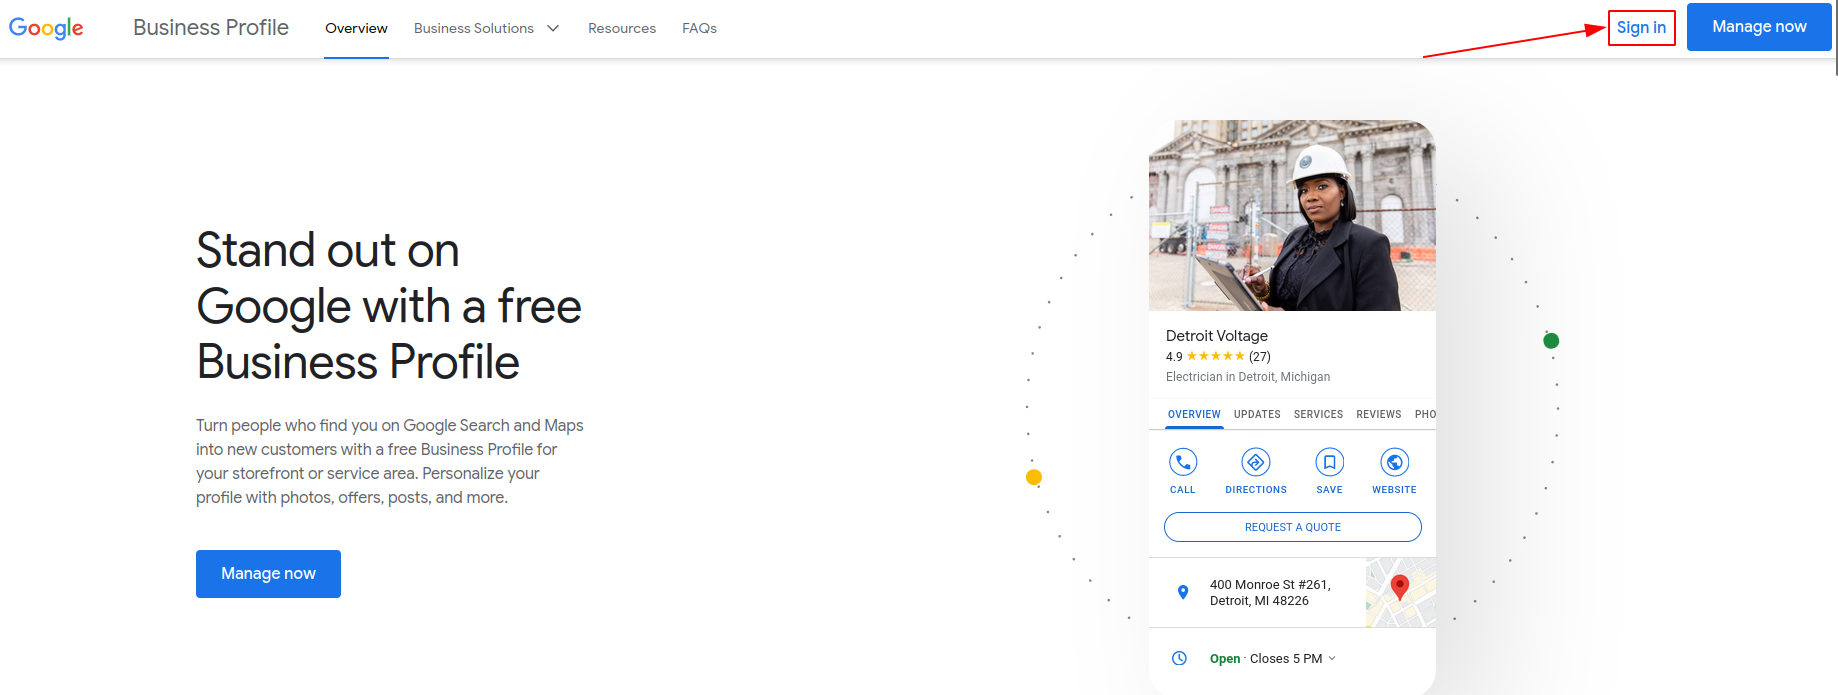
Task: Click the electrician photo at card top
Action: pyautogui.click(x=1292, y=215)
